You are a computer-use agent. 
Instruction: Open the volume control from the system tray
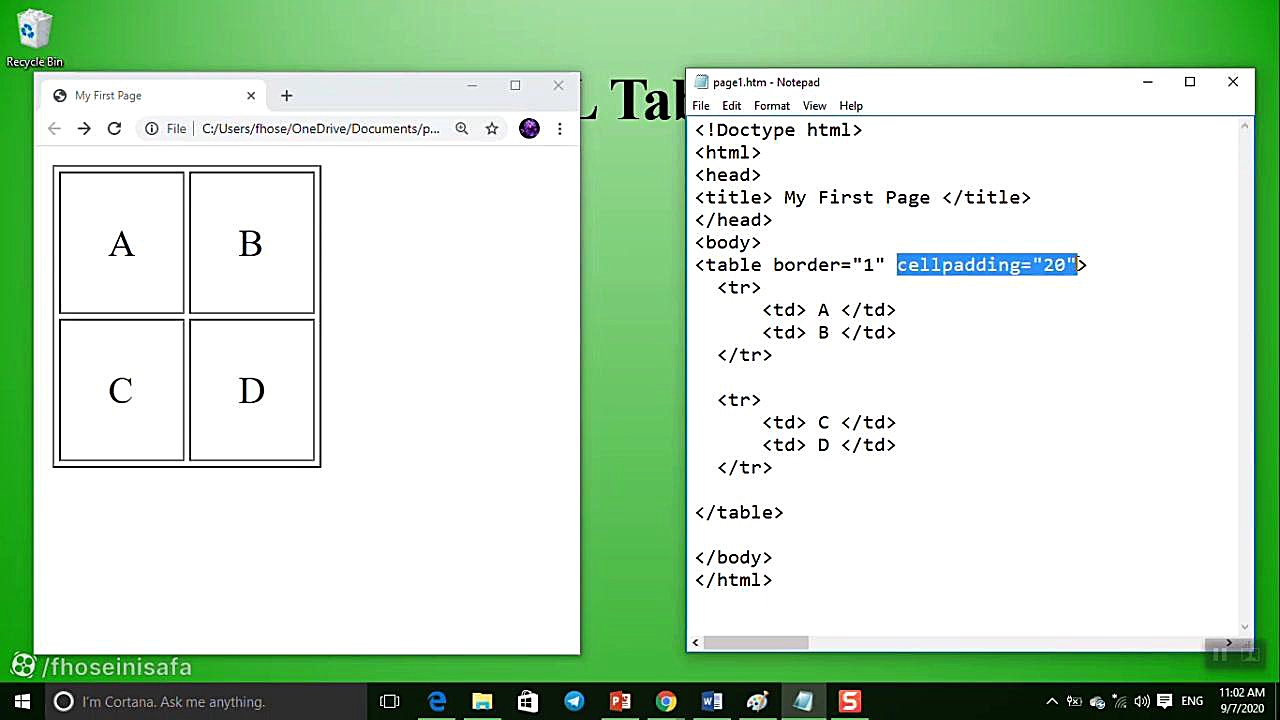tap(1141, 701)
